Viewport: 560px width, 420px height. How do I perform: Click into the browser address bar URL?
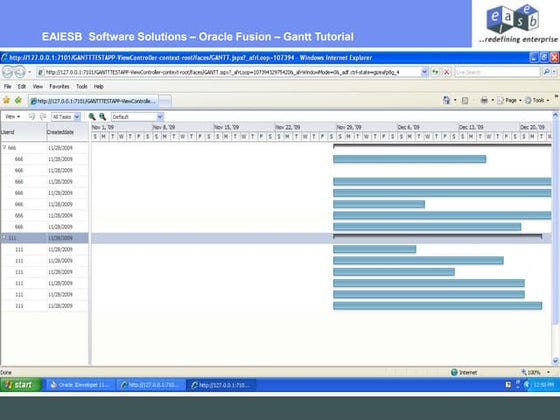[x=229, y=72]
